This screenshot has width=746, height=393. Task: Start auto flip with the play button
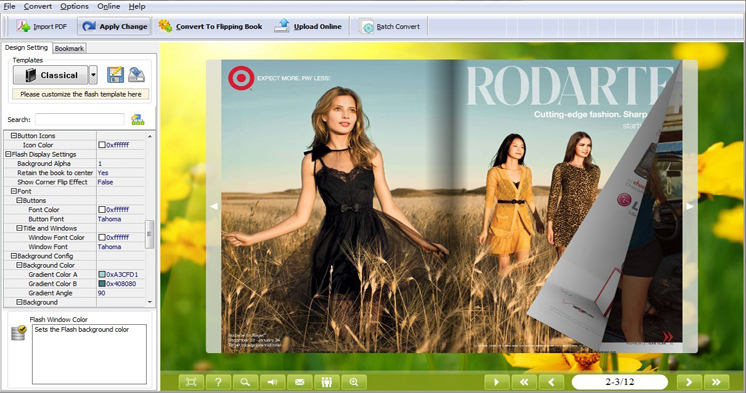click(x=497, y=382)
